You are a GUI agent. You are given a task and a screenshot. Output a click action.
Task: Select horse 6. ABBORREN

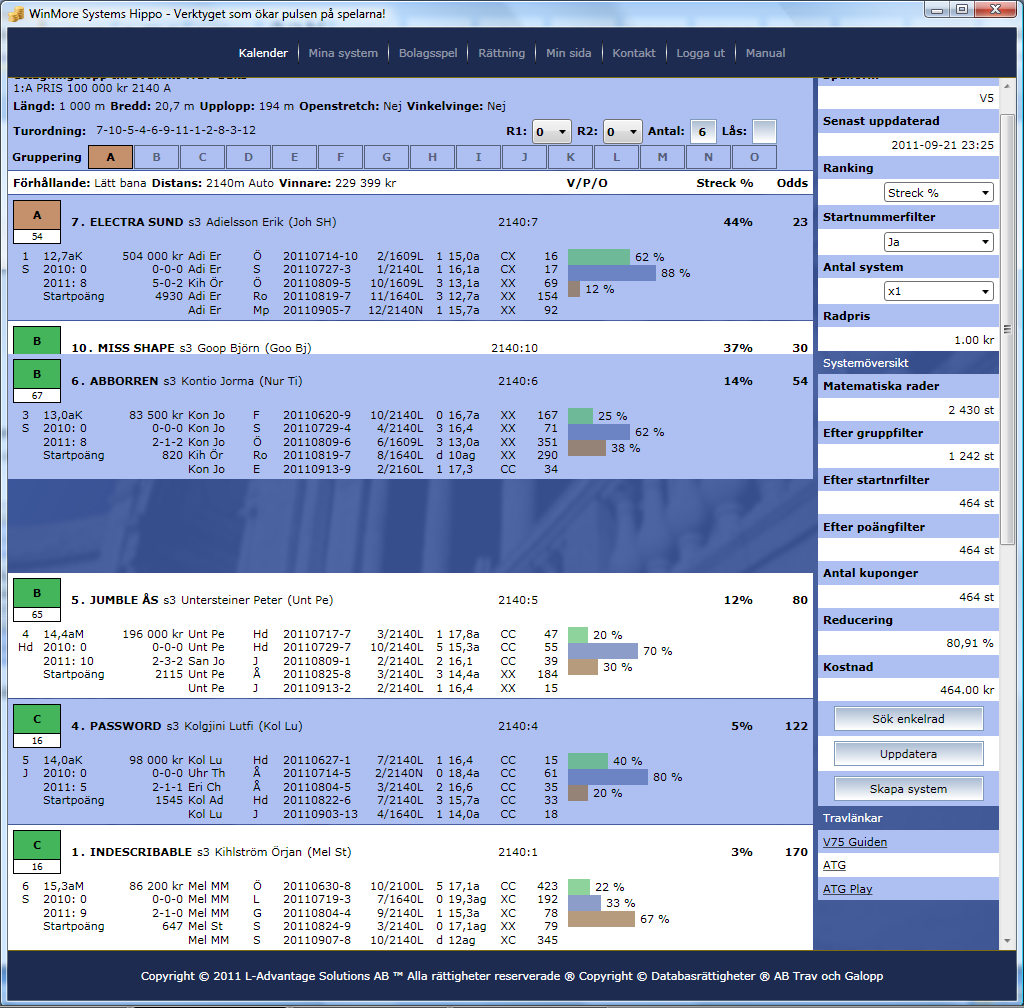[x=115, y=381]
